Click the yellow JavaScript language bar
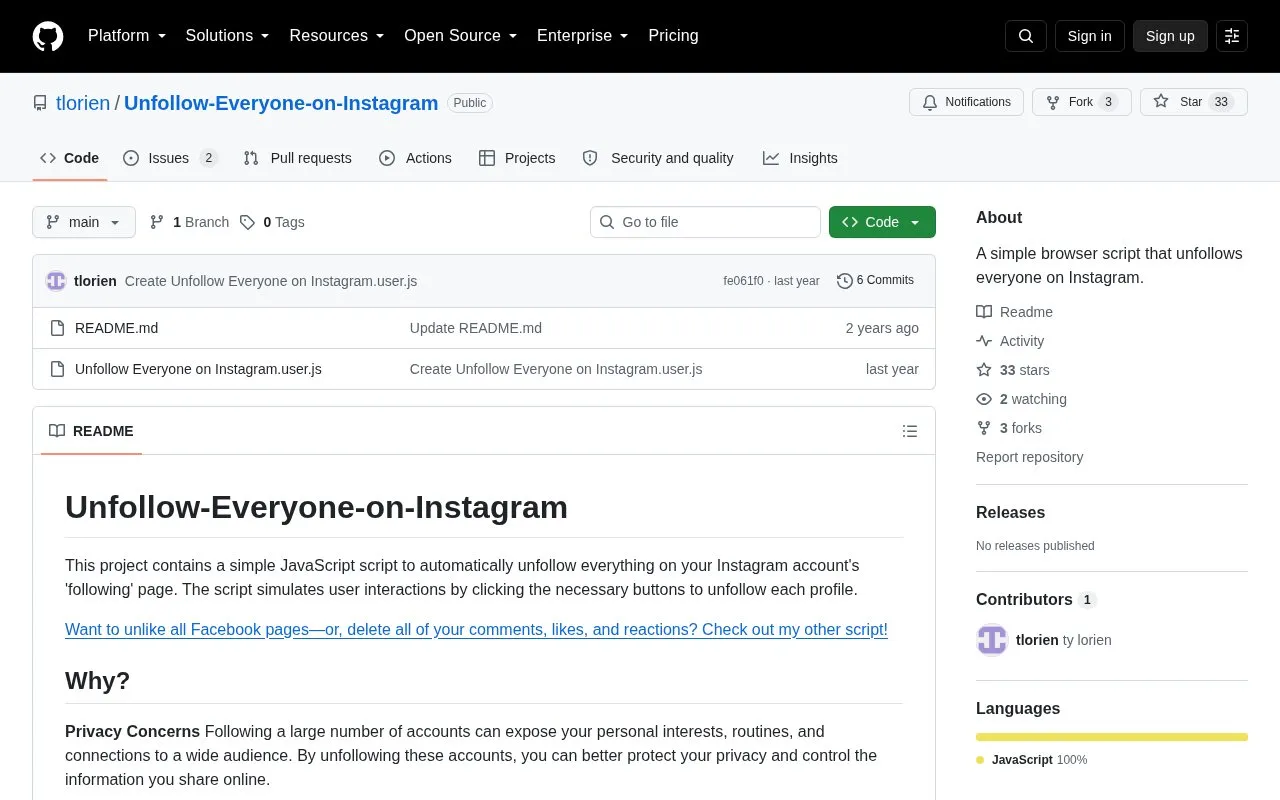The image size is (1280, 800). (1112, 737)
